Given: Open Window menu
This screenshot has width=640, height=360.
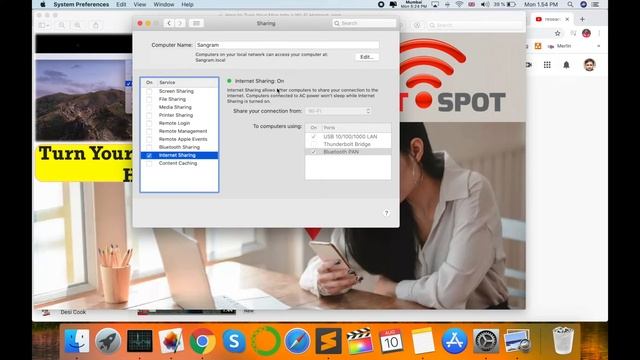Looking at the screenshot, I should pyautogui.click(x=164, y=4).
